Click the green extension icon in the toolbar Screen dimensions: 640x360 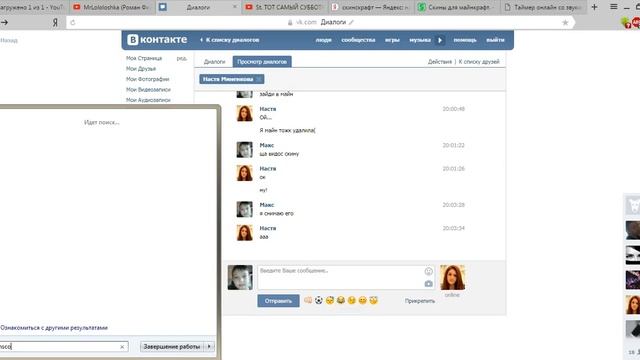[x=625, y=23]
